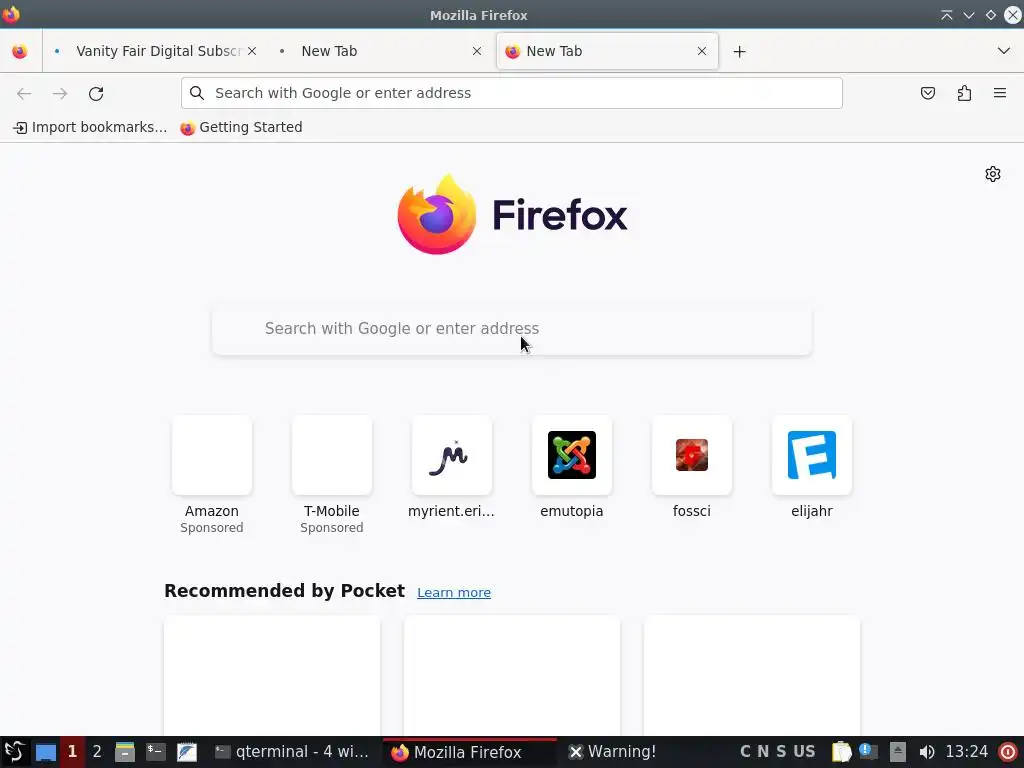Image resolution: width=1024 pixels, height=768 pixels.
Task: Open the taskbar application start menu
Action: coord(14,752)
